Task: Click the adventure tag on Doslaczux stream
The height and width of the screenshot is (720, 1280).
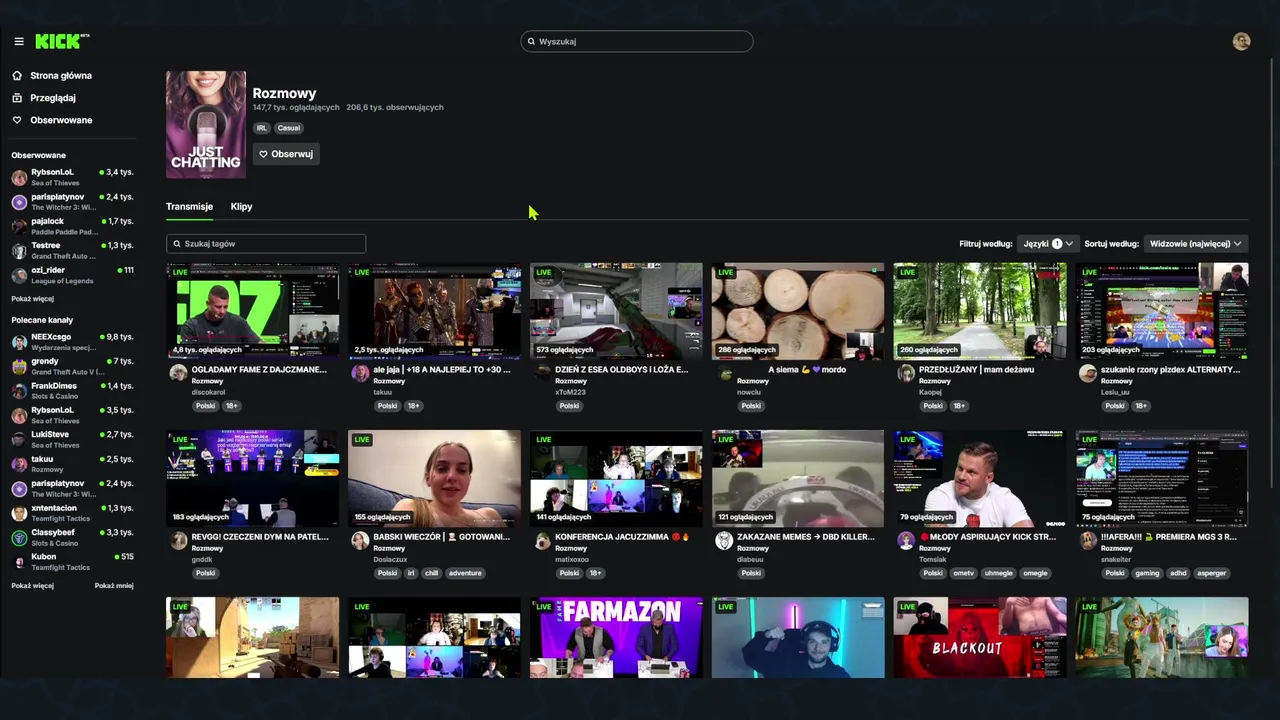Action: pyautogui.click(x=466, y=573)
